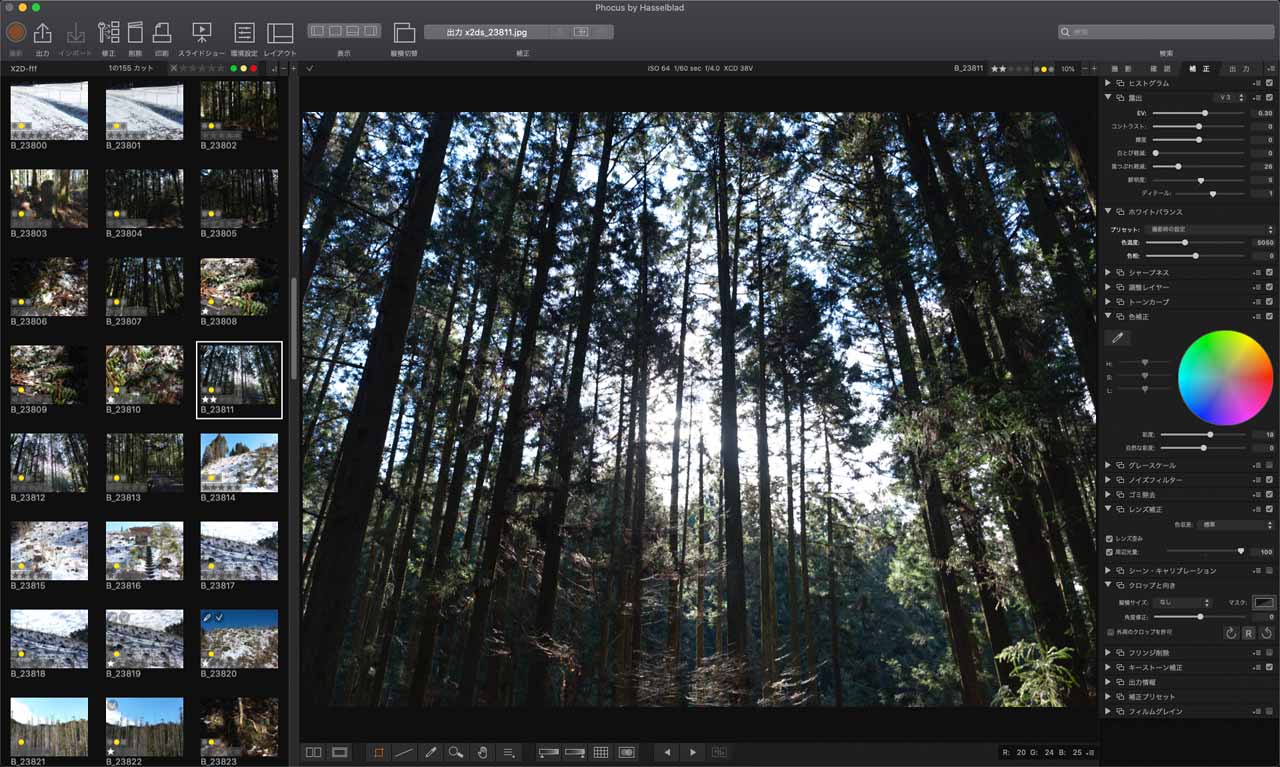This screenshot has height=767, width=1280.
Task: Toggle the 露出 adjustment checkbox on panel
Action: pos(1268,97)
